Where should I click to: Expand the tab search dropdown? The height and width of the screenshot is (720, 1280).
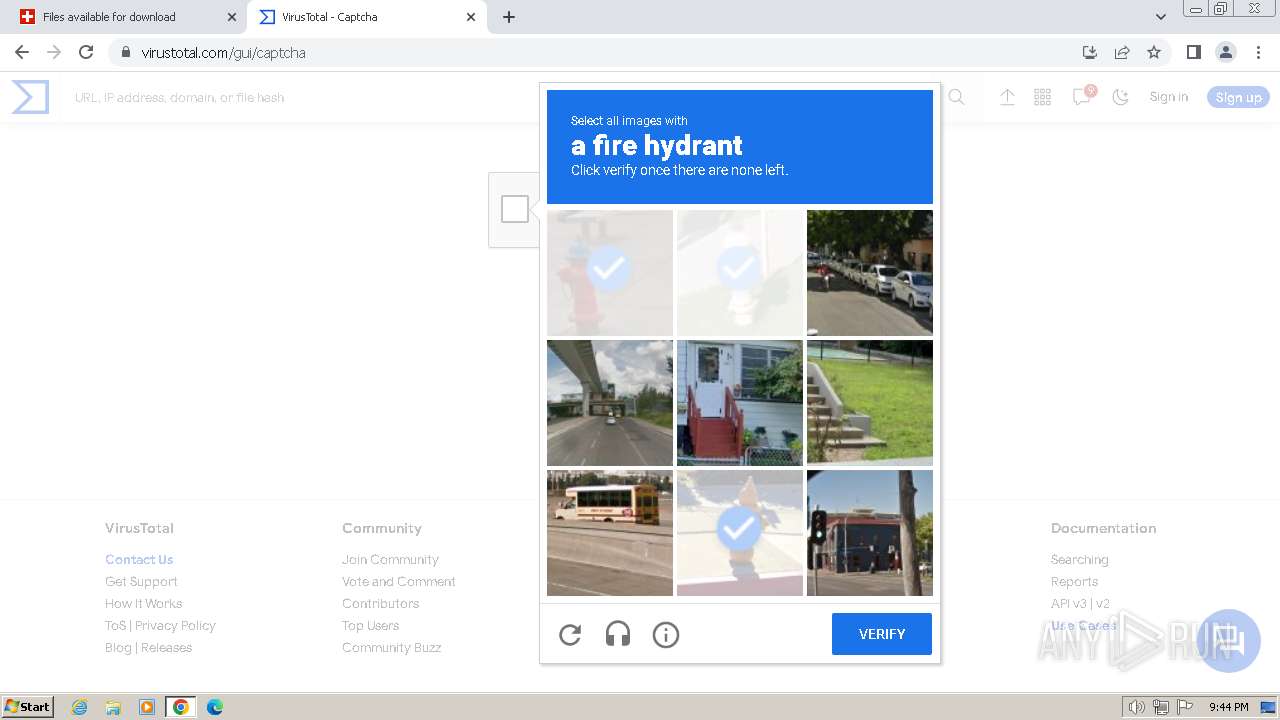click(x=1160, y=17)
